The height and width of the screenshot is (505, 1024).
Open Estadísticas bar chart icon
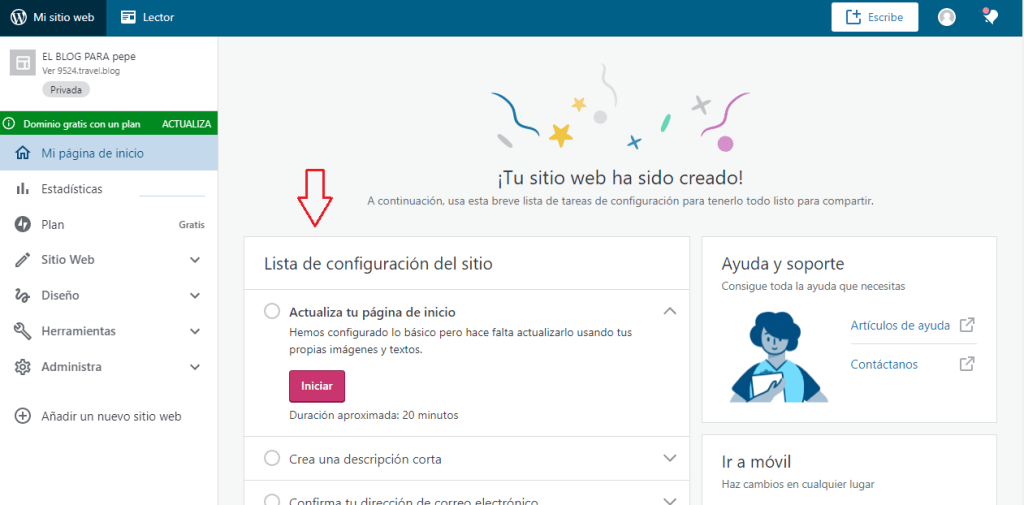tap(22, 189)
